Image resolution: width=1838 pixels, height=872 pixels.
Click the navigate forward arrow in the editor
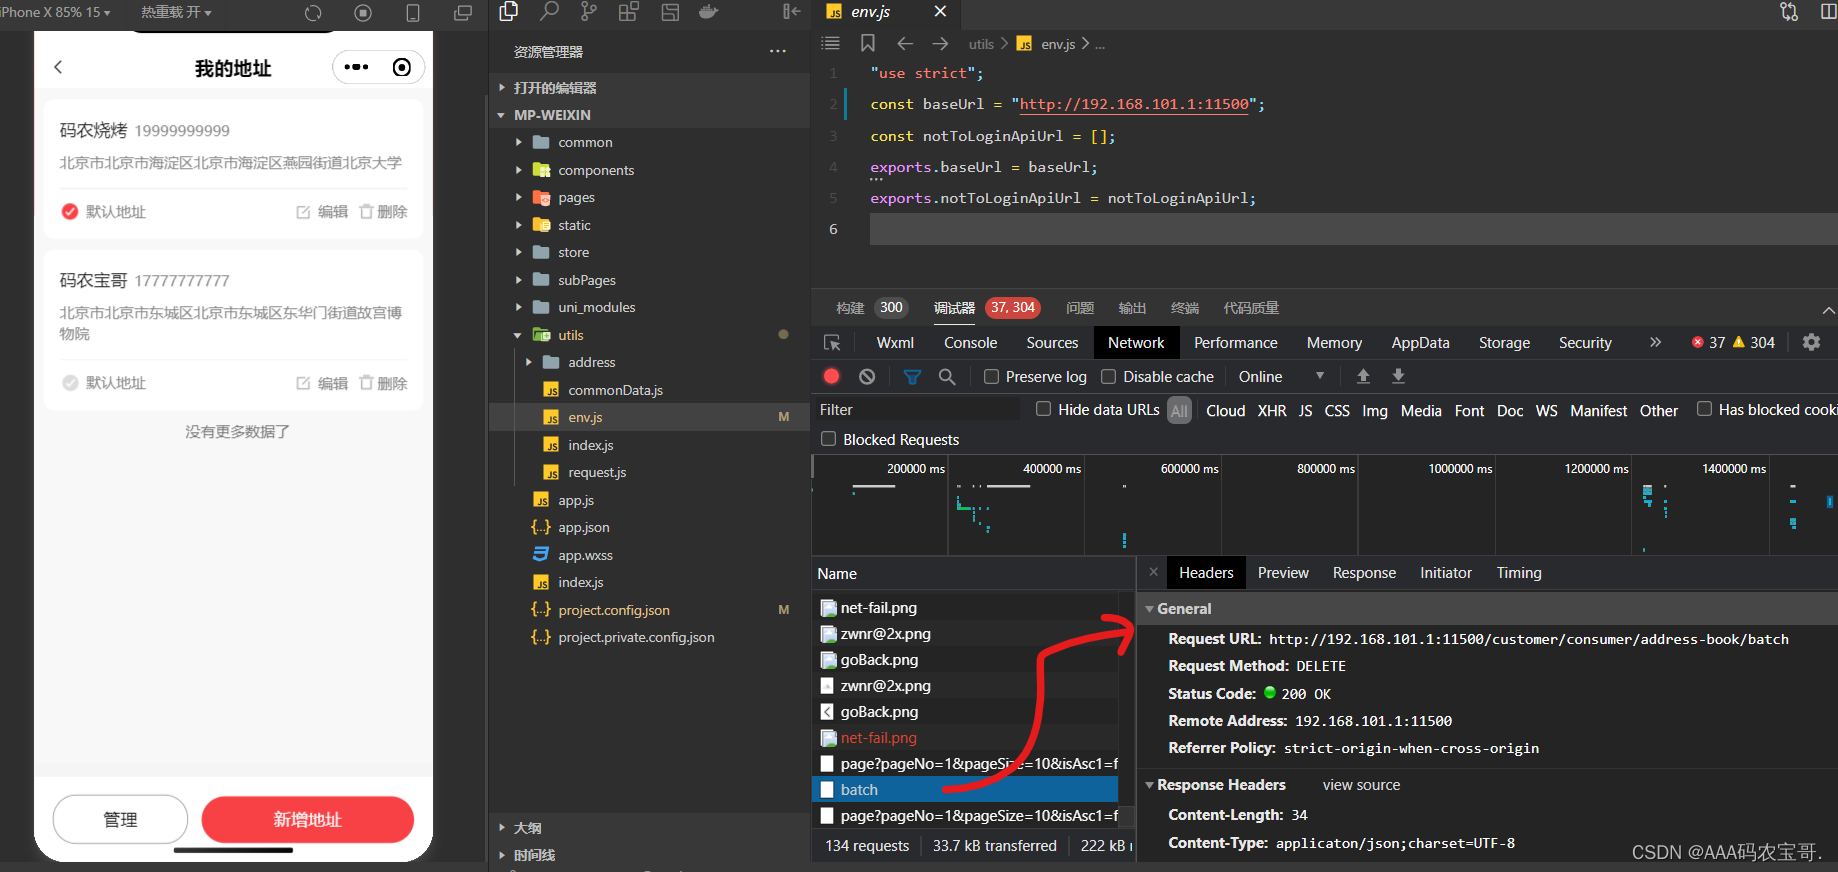point(940,43)
